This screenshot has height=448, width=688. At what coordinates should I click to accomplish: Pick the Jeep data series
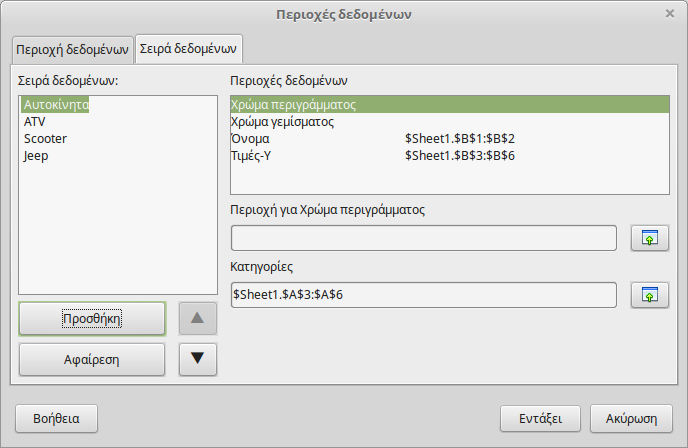pos(36,156)
